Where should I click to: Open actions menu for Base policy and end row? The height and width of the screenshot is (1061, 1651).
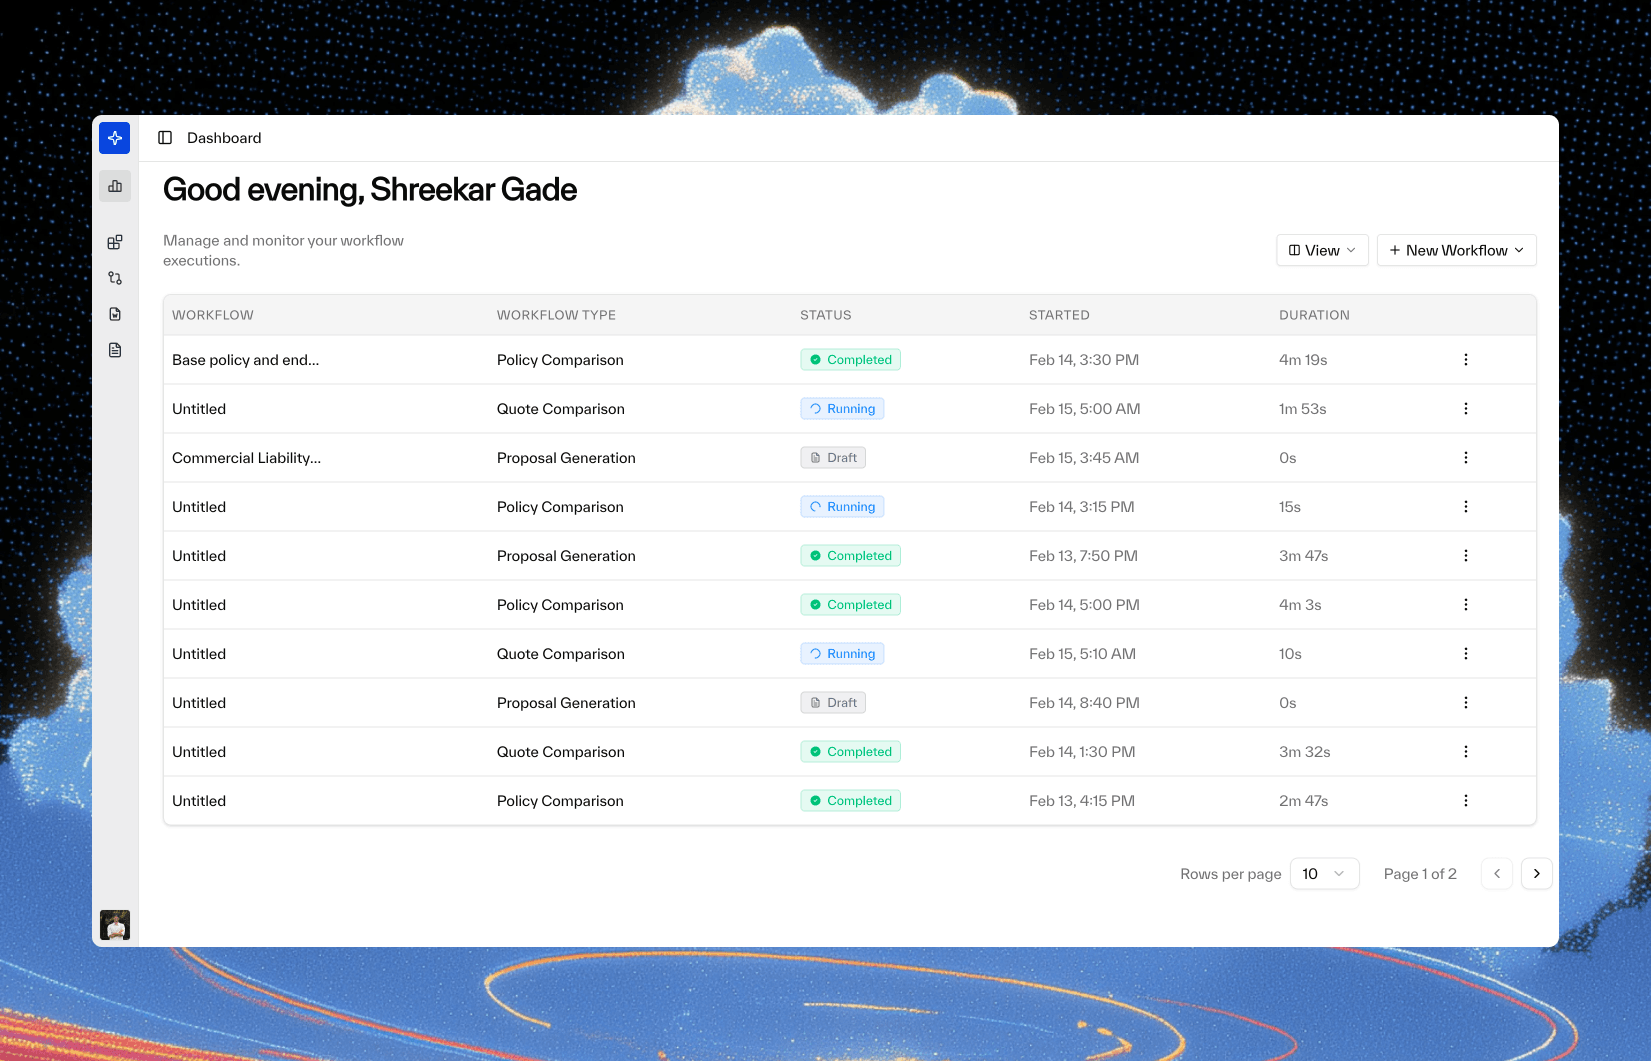(x=1466, y=360)
